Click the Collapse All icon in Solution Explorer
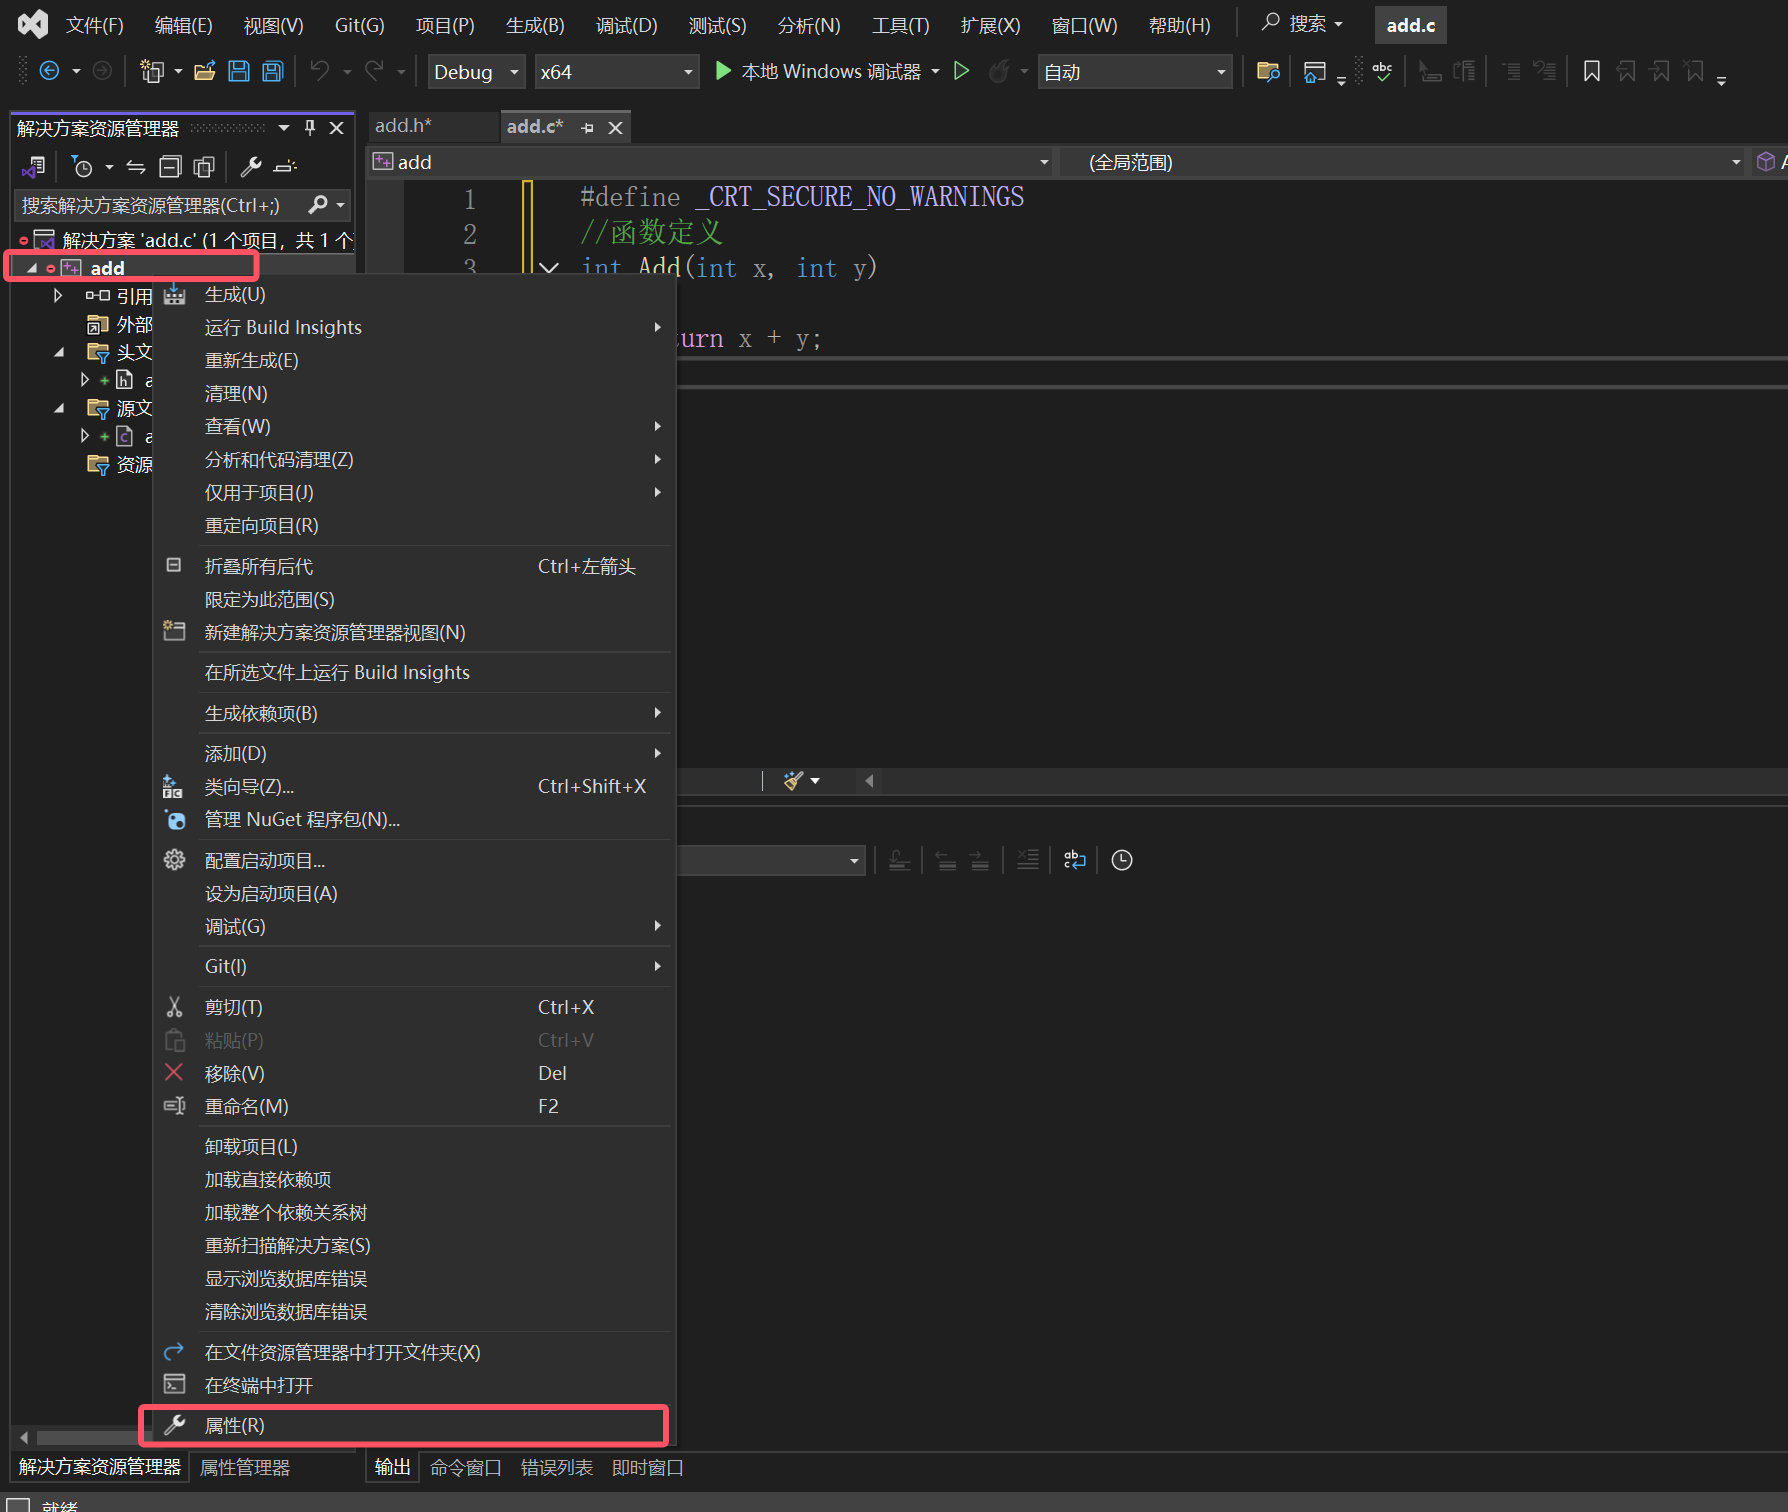Screen dimensions: 1788x1512 171,167
